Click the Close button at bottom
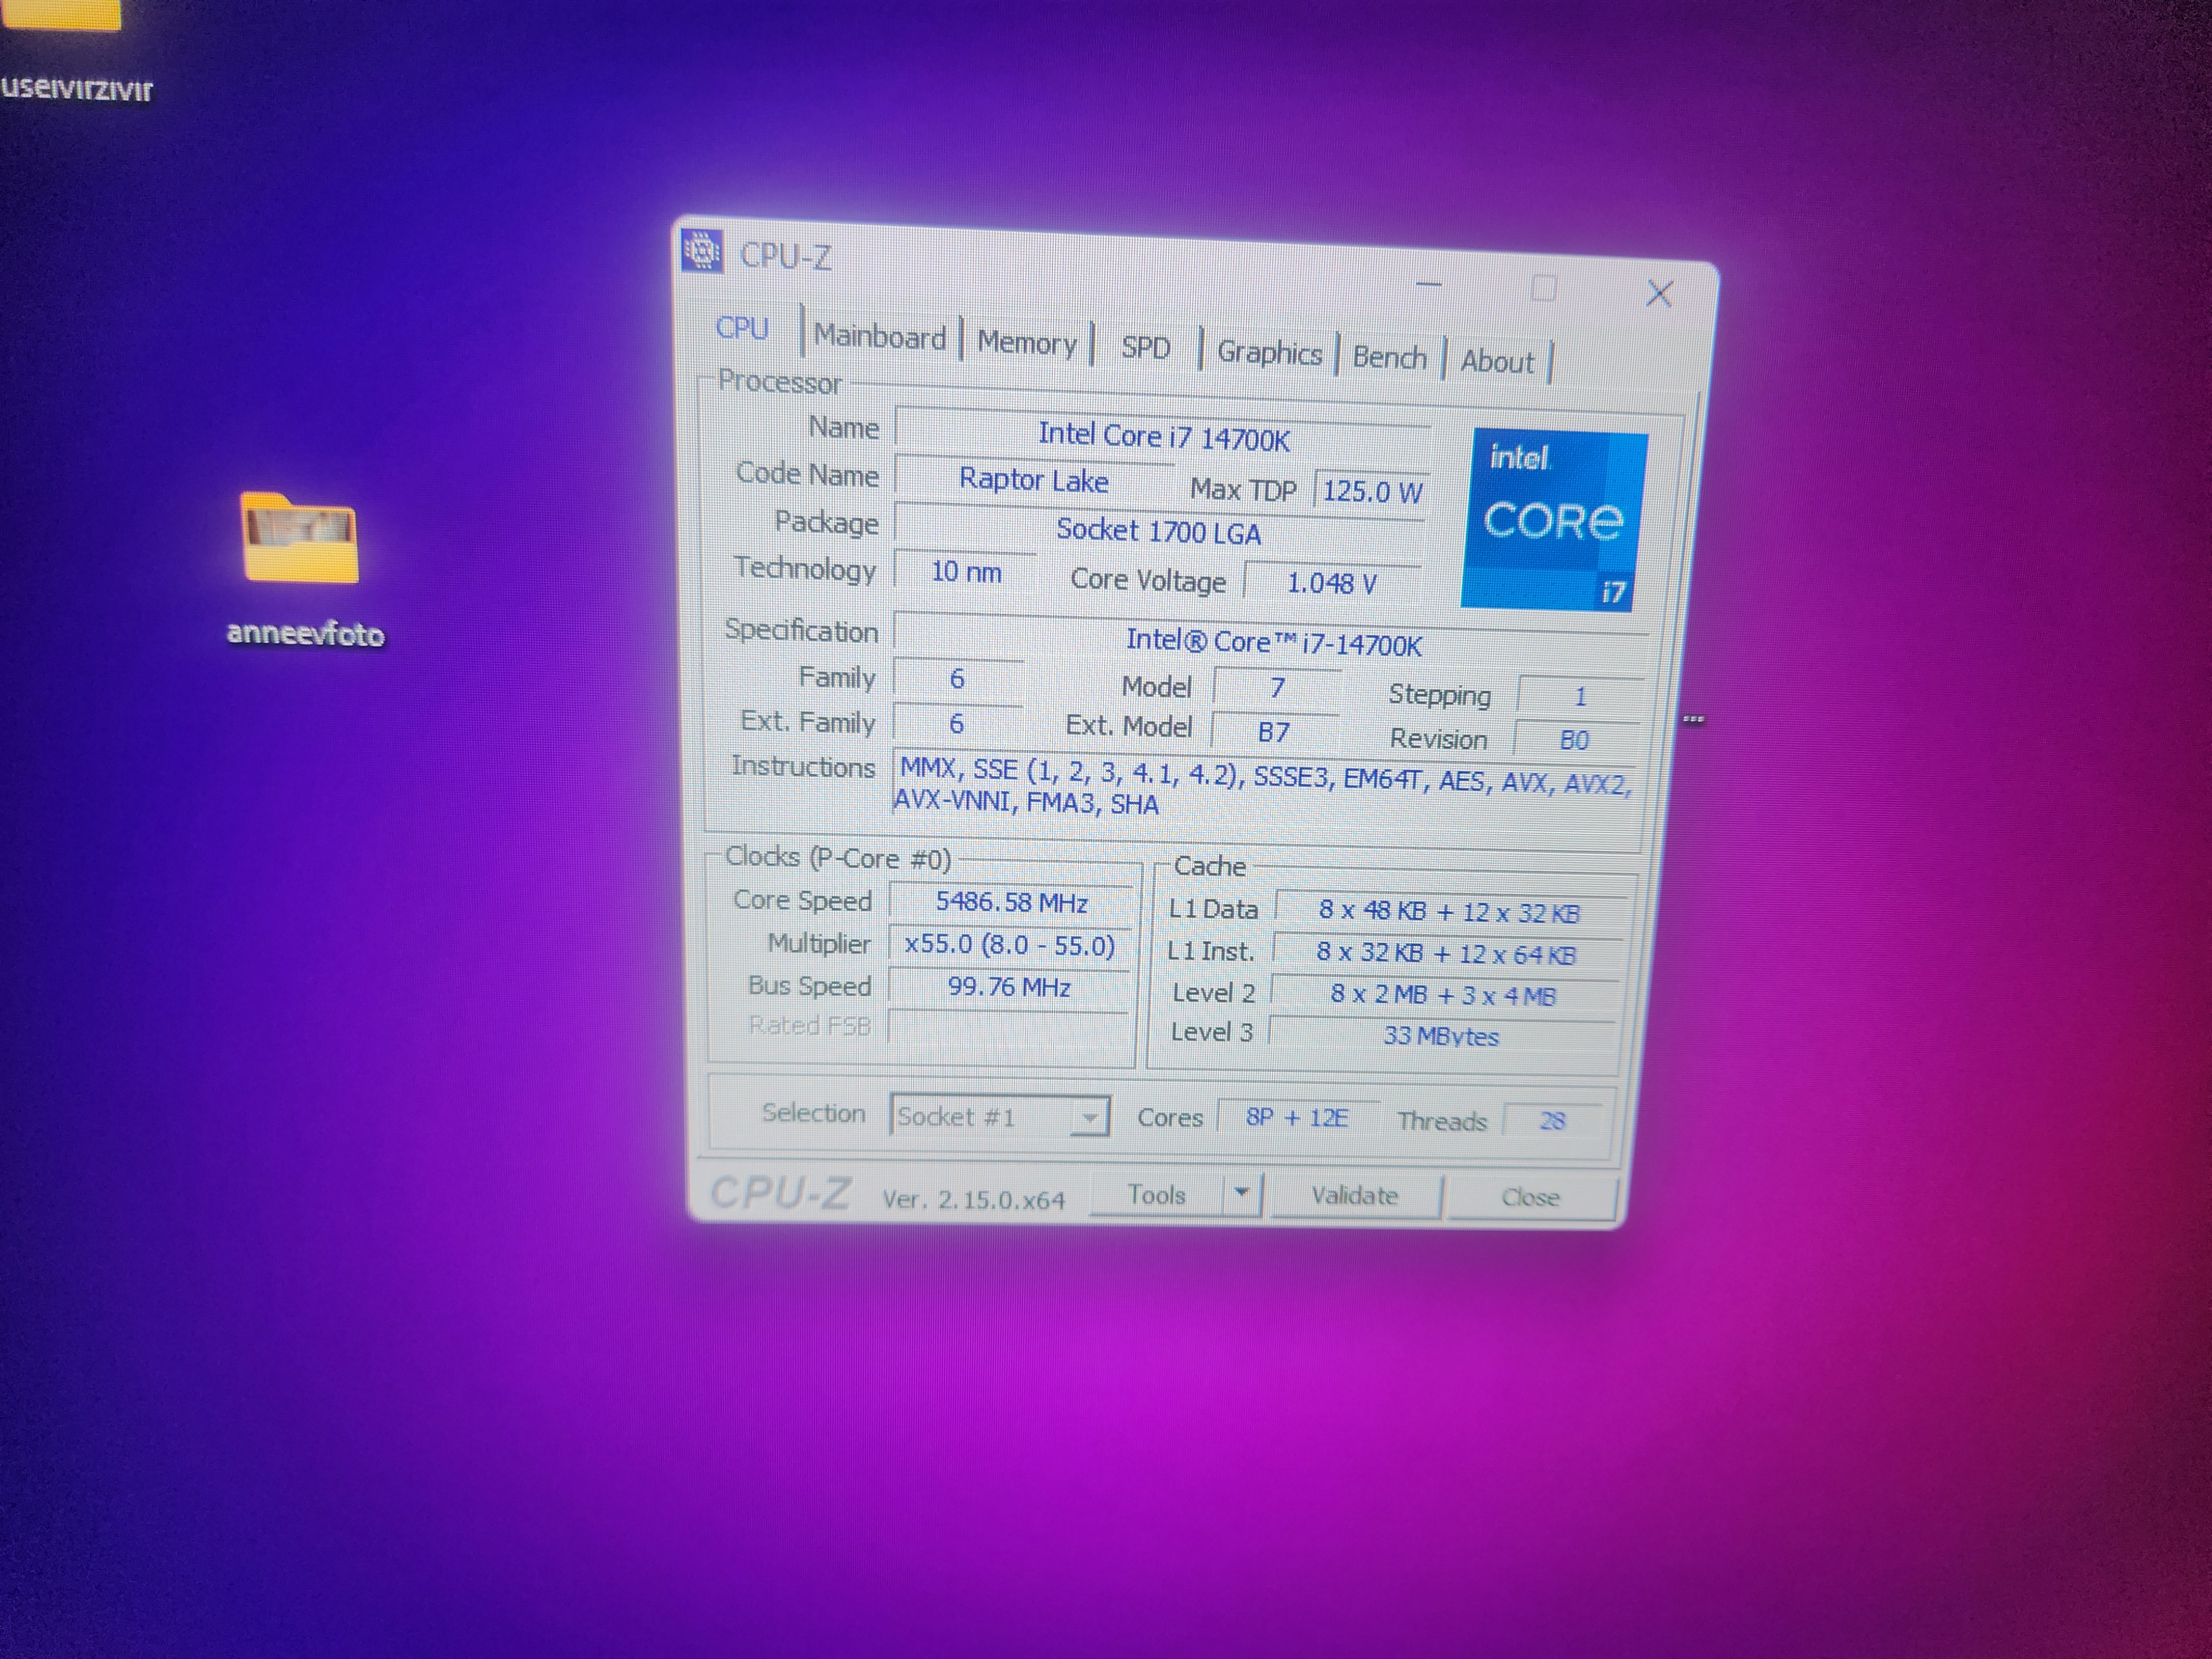The height and width of the screenshot is (1659, 2212). [x=1530, y=1197]
